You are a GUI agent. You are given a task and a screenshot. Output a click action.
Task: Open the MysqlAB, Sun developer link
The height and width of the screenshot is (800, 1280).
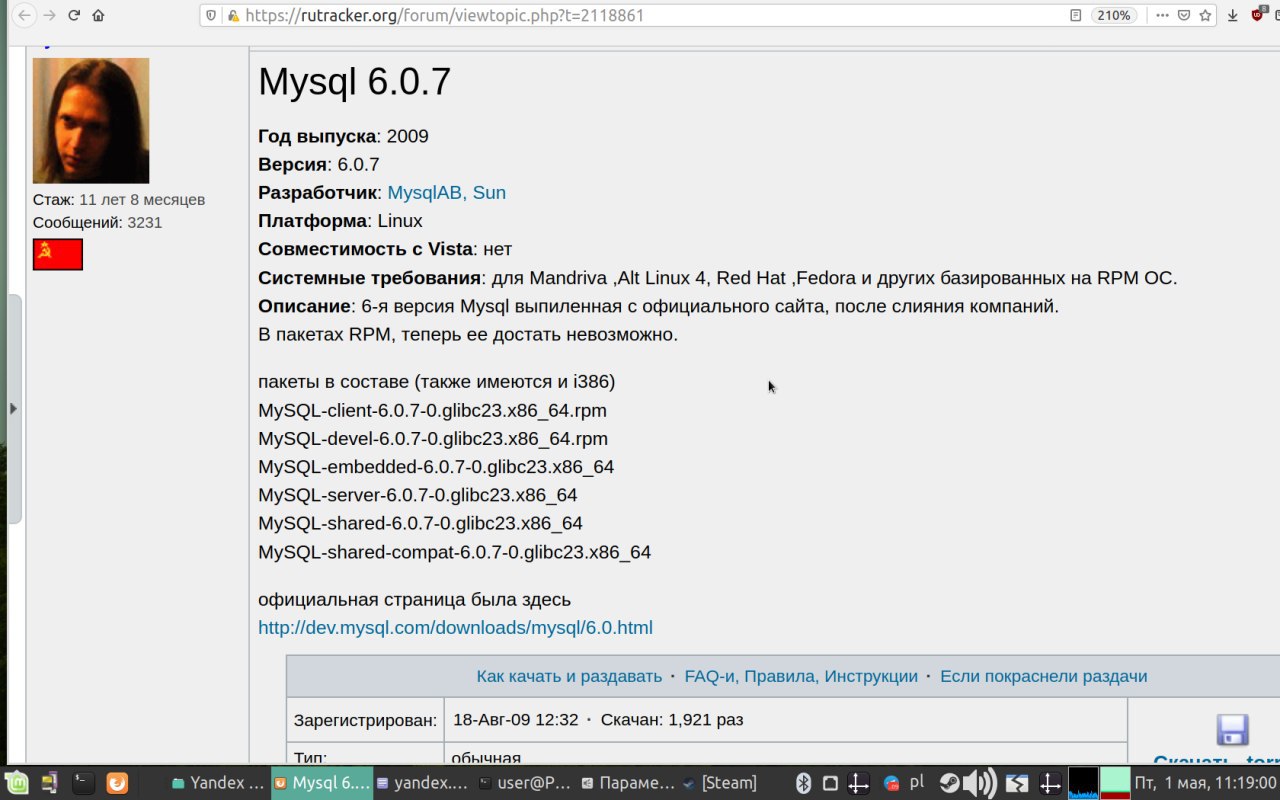click(447, 192)
